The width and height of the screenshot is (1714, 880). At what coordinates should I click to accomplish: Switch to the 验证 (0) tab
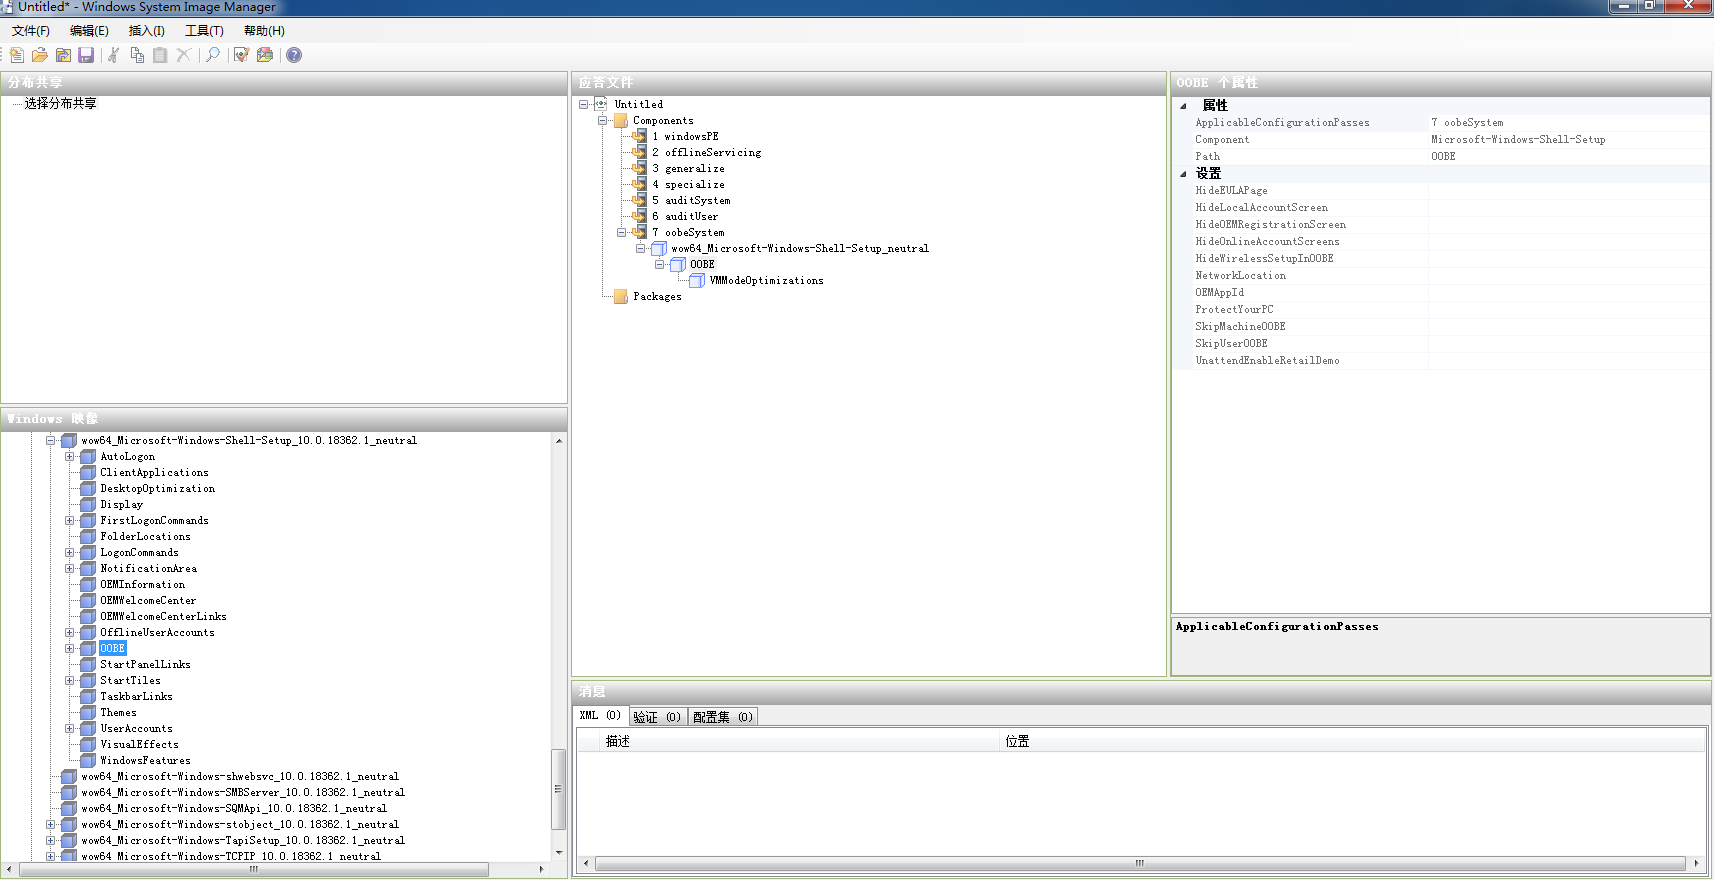[657, 717]
